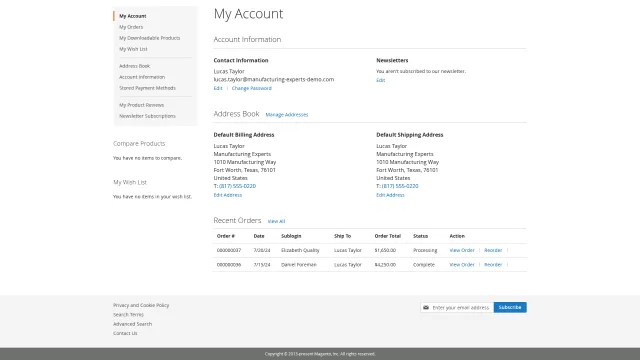Edit newsletter subscription setting

coord(380,80)
